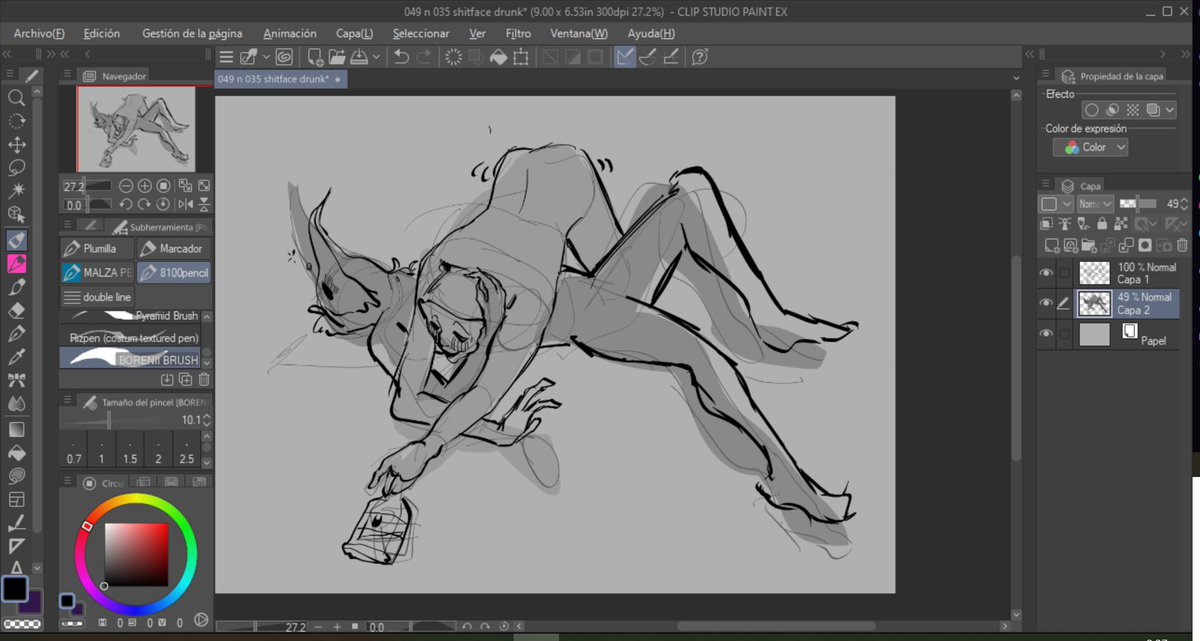This screenshot has height=641, width=1200.
Task: Click the Scale/Rotate transform icon in command bar
Action: tap(521, 57)
